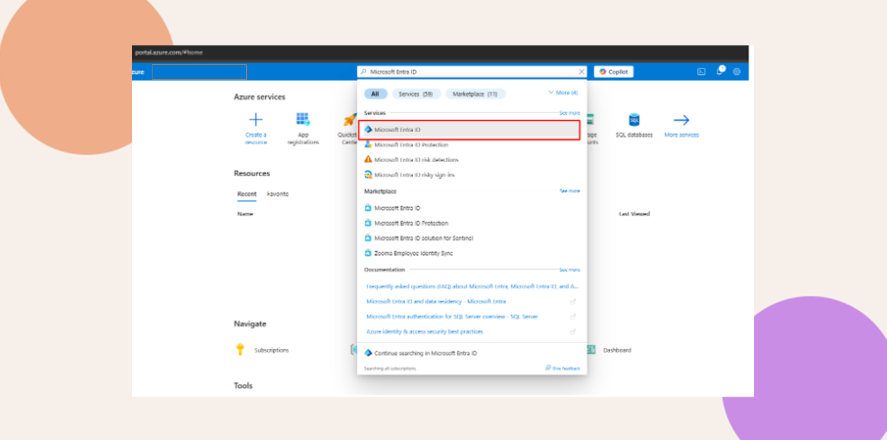887x440 pixels.
Task: Click external-link icon beside security best practices
Action: point(573,331)
